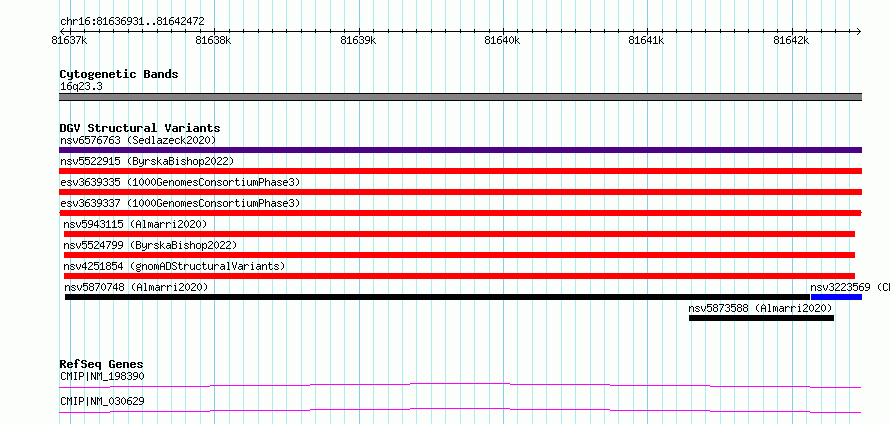
Task: Open gene label CMIP|NM_198390
Action: pyautogui.click(x=102, y=376)
